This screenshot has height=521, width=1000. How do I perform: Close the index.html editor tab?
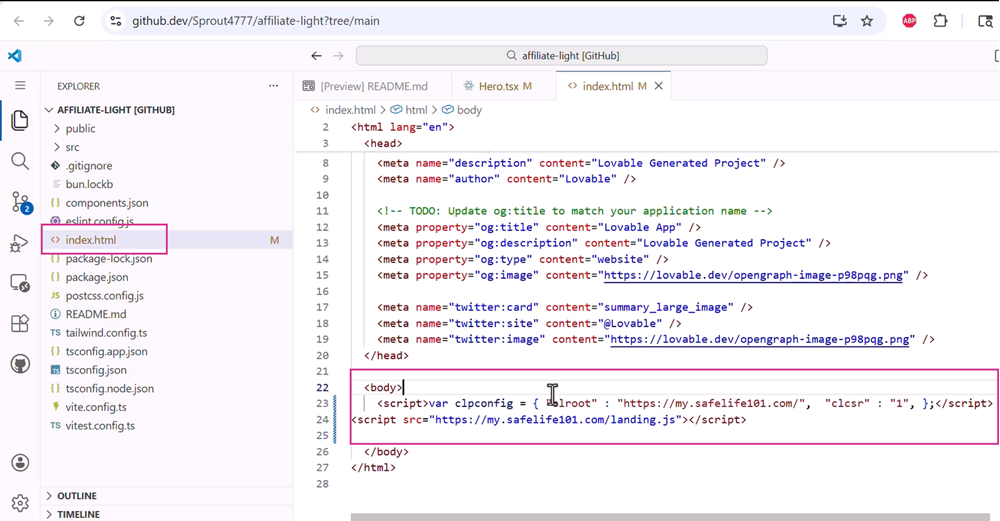(x=659, y=85)
